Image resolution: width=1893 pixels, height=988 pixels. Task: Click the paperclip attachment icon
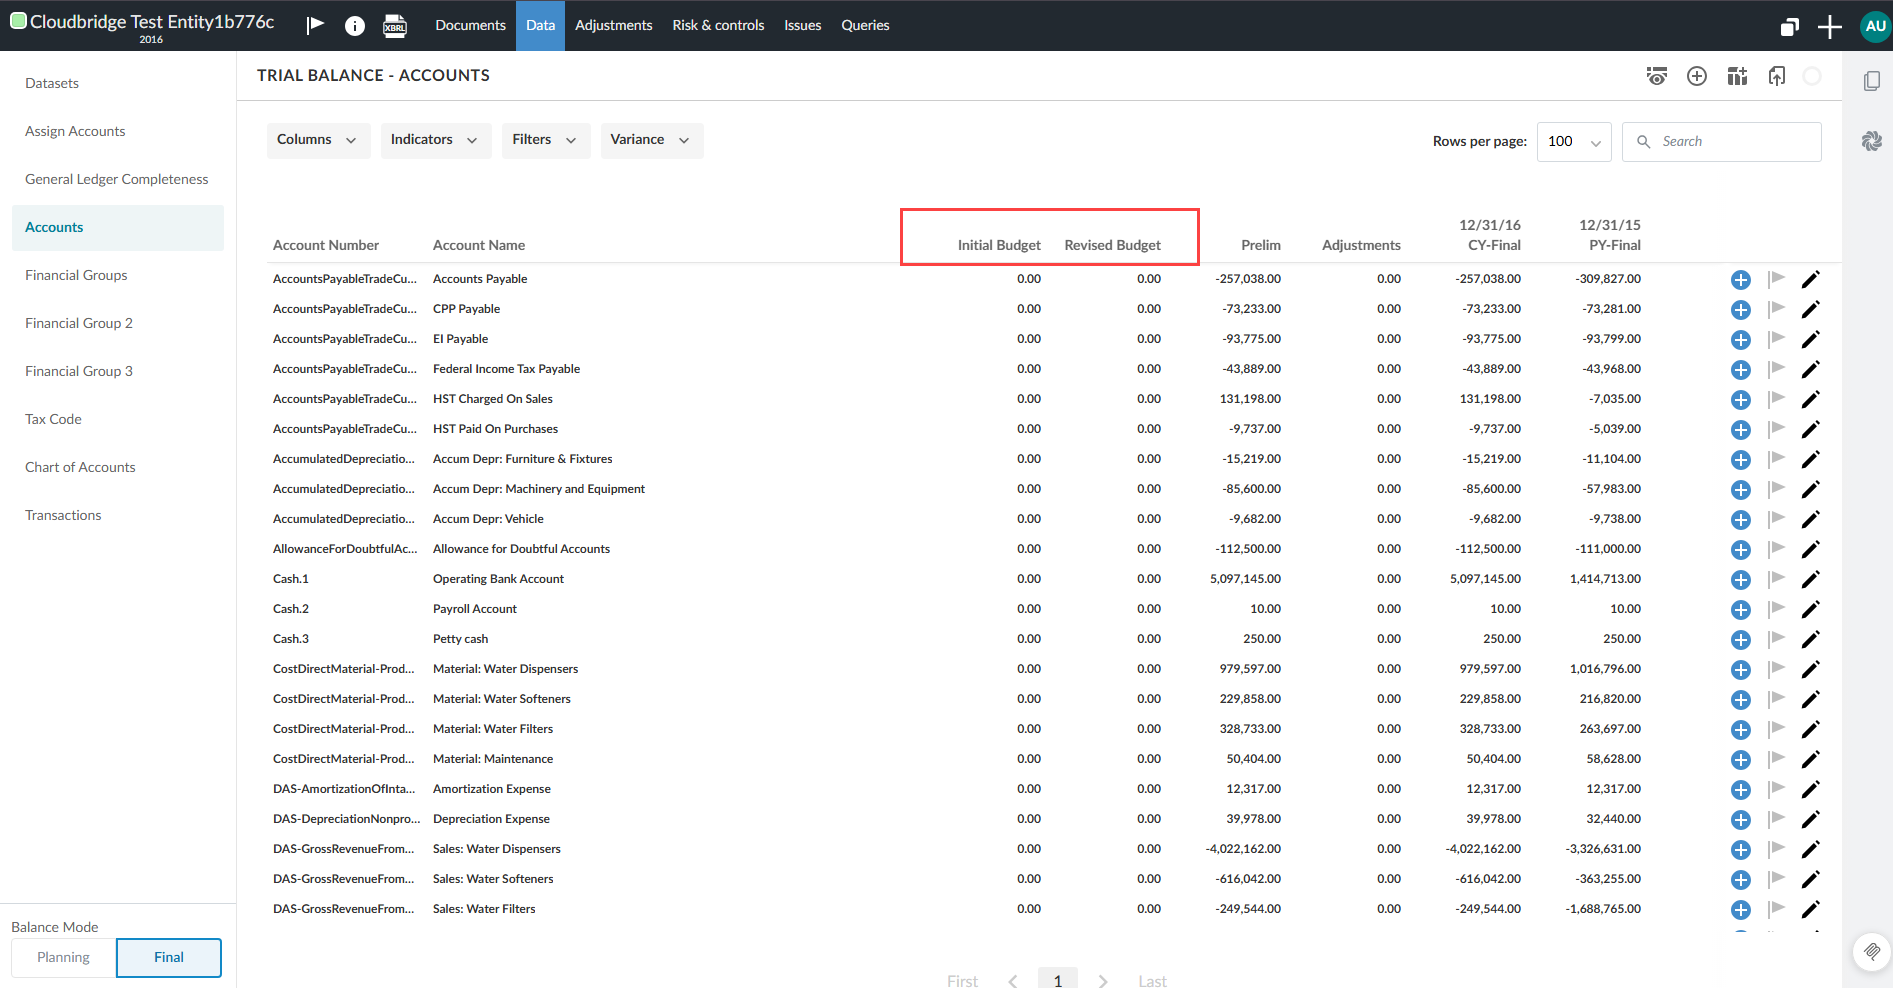(1872, 951)
